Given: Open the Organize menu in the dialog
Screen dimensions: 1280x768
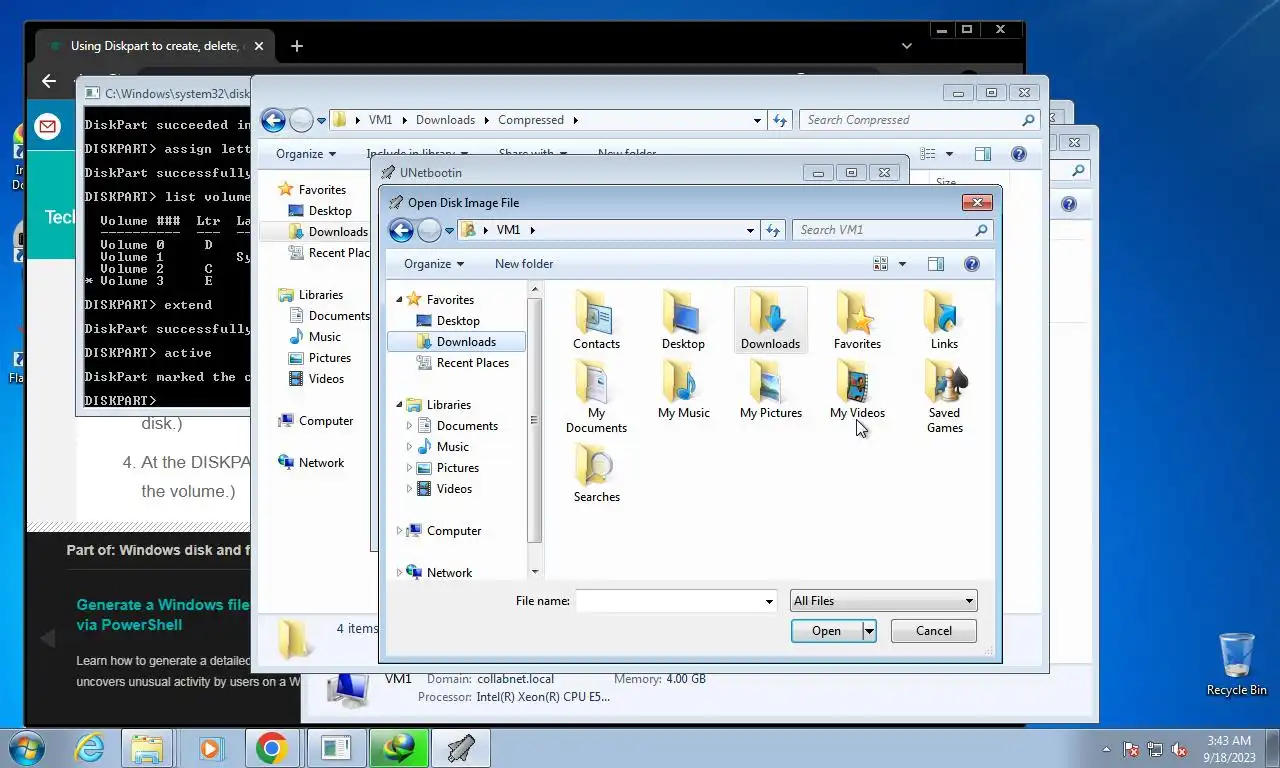Looking at the screenshot, I should tap(433, 264).
